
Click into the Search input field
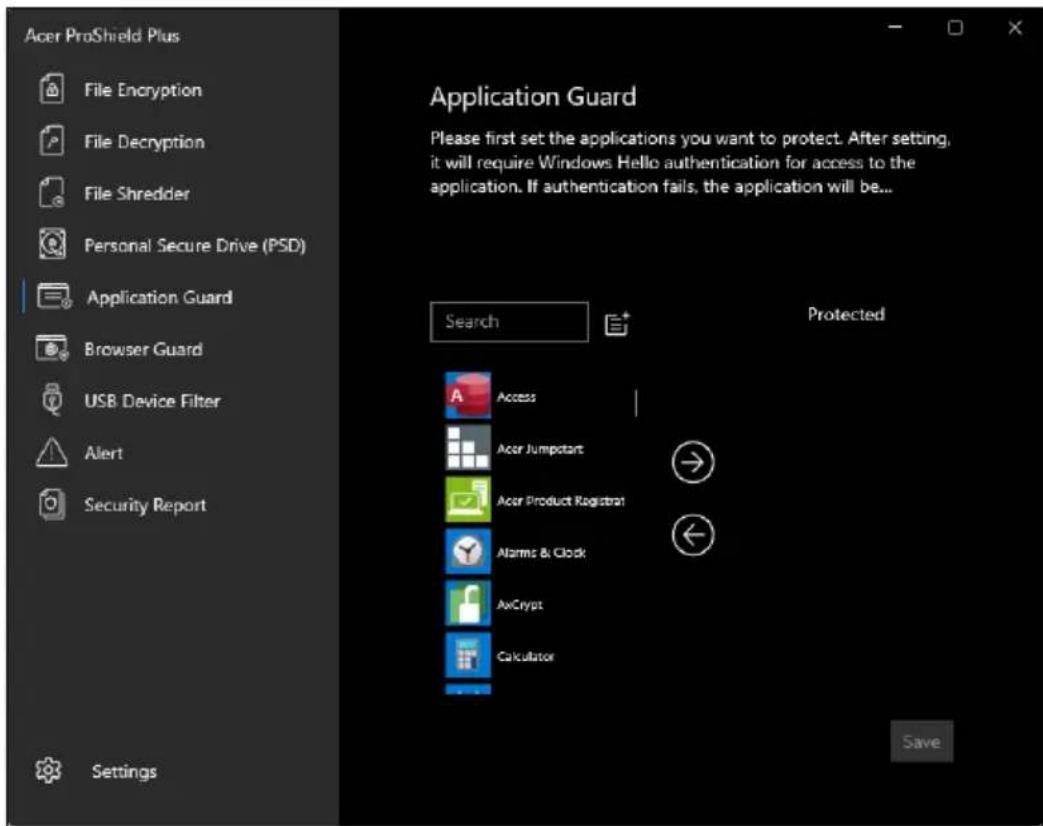tap(509, 322)
